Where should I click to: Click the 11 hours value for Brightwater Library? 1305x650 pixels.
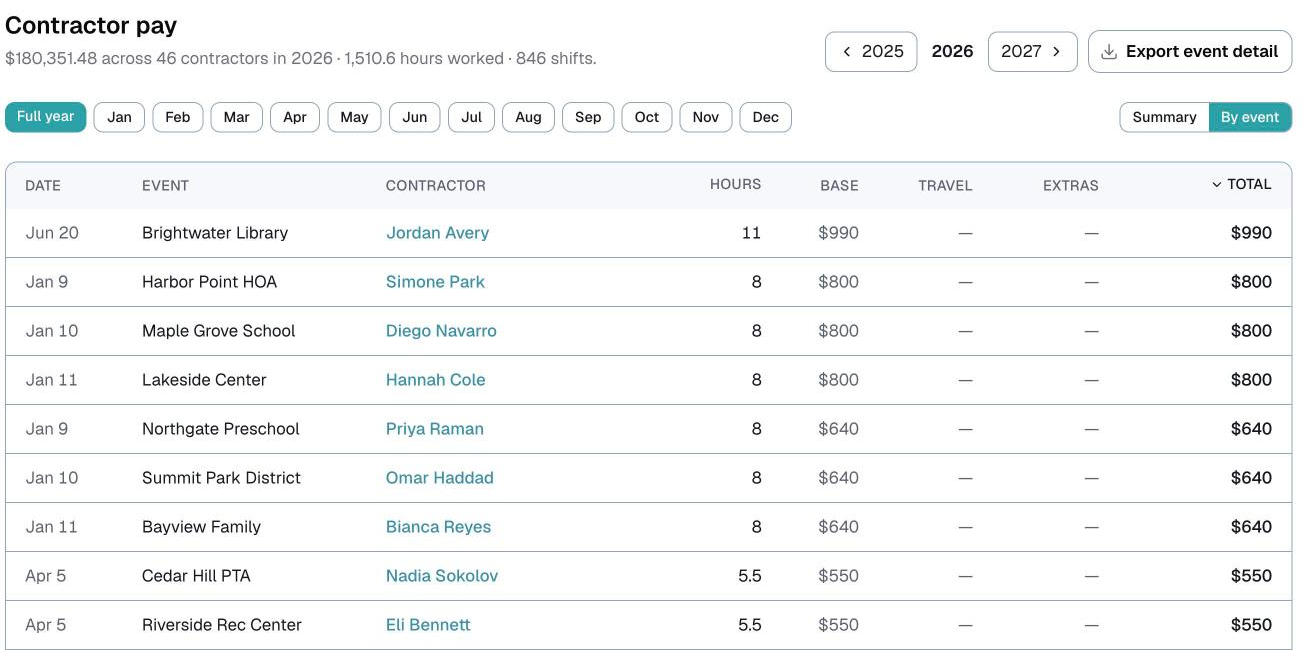(x=751, y=233)
